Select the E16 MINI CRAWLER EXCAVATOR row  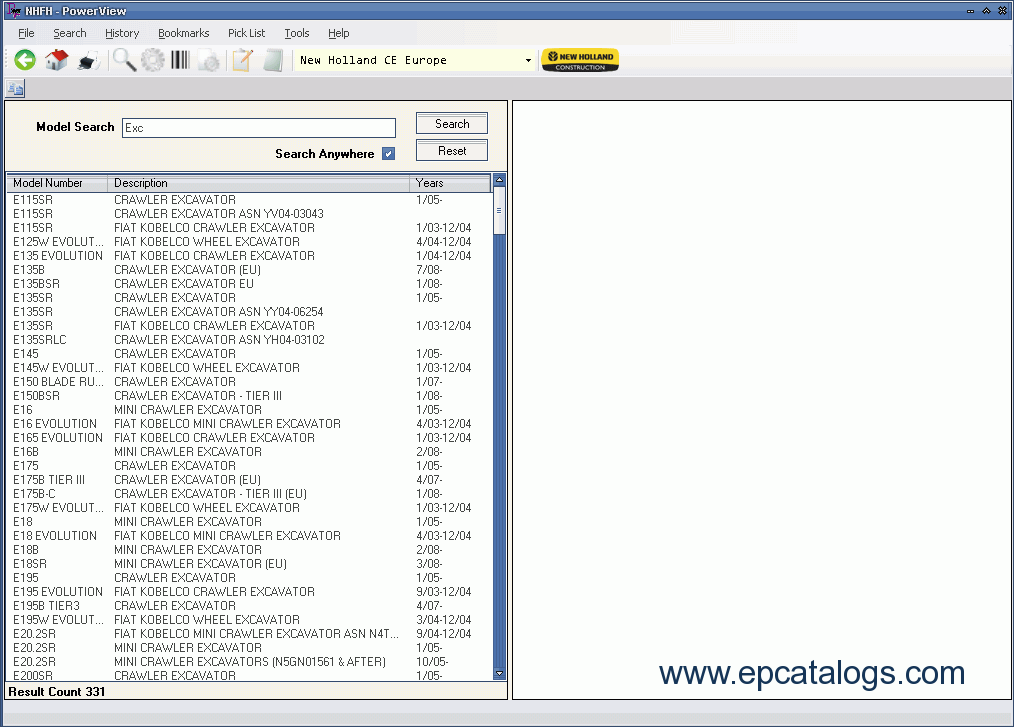click(x=249, y=410)
